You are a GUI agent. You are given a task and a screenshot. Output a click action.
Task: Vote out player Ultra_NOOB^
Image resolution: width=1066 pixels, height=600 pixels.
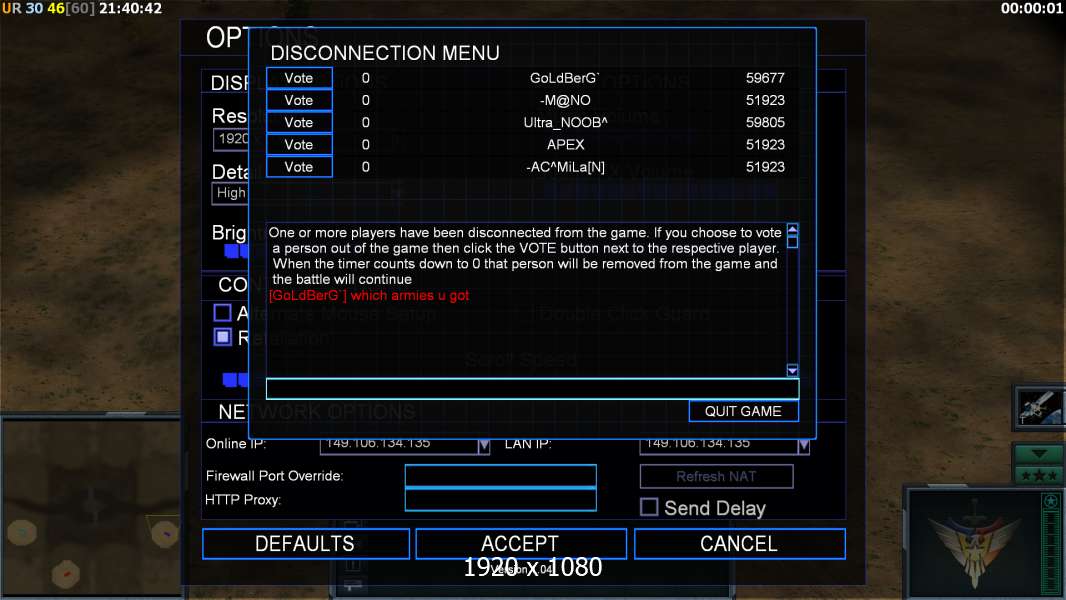(x=299, y=122)
